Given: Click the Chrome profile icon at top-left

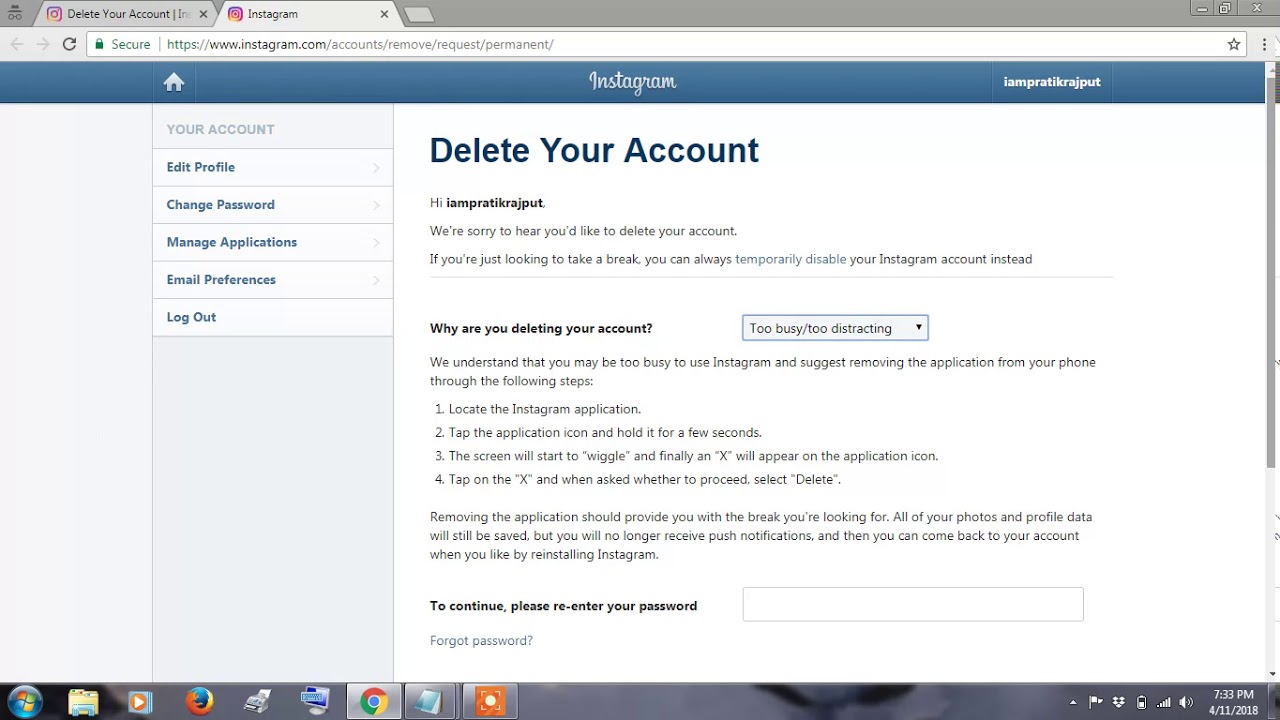Looking at the screenshot, I should click(x=14, y=14).
